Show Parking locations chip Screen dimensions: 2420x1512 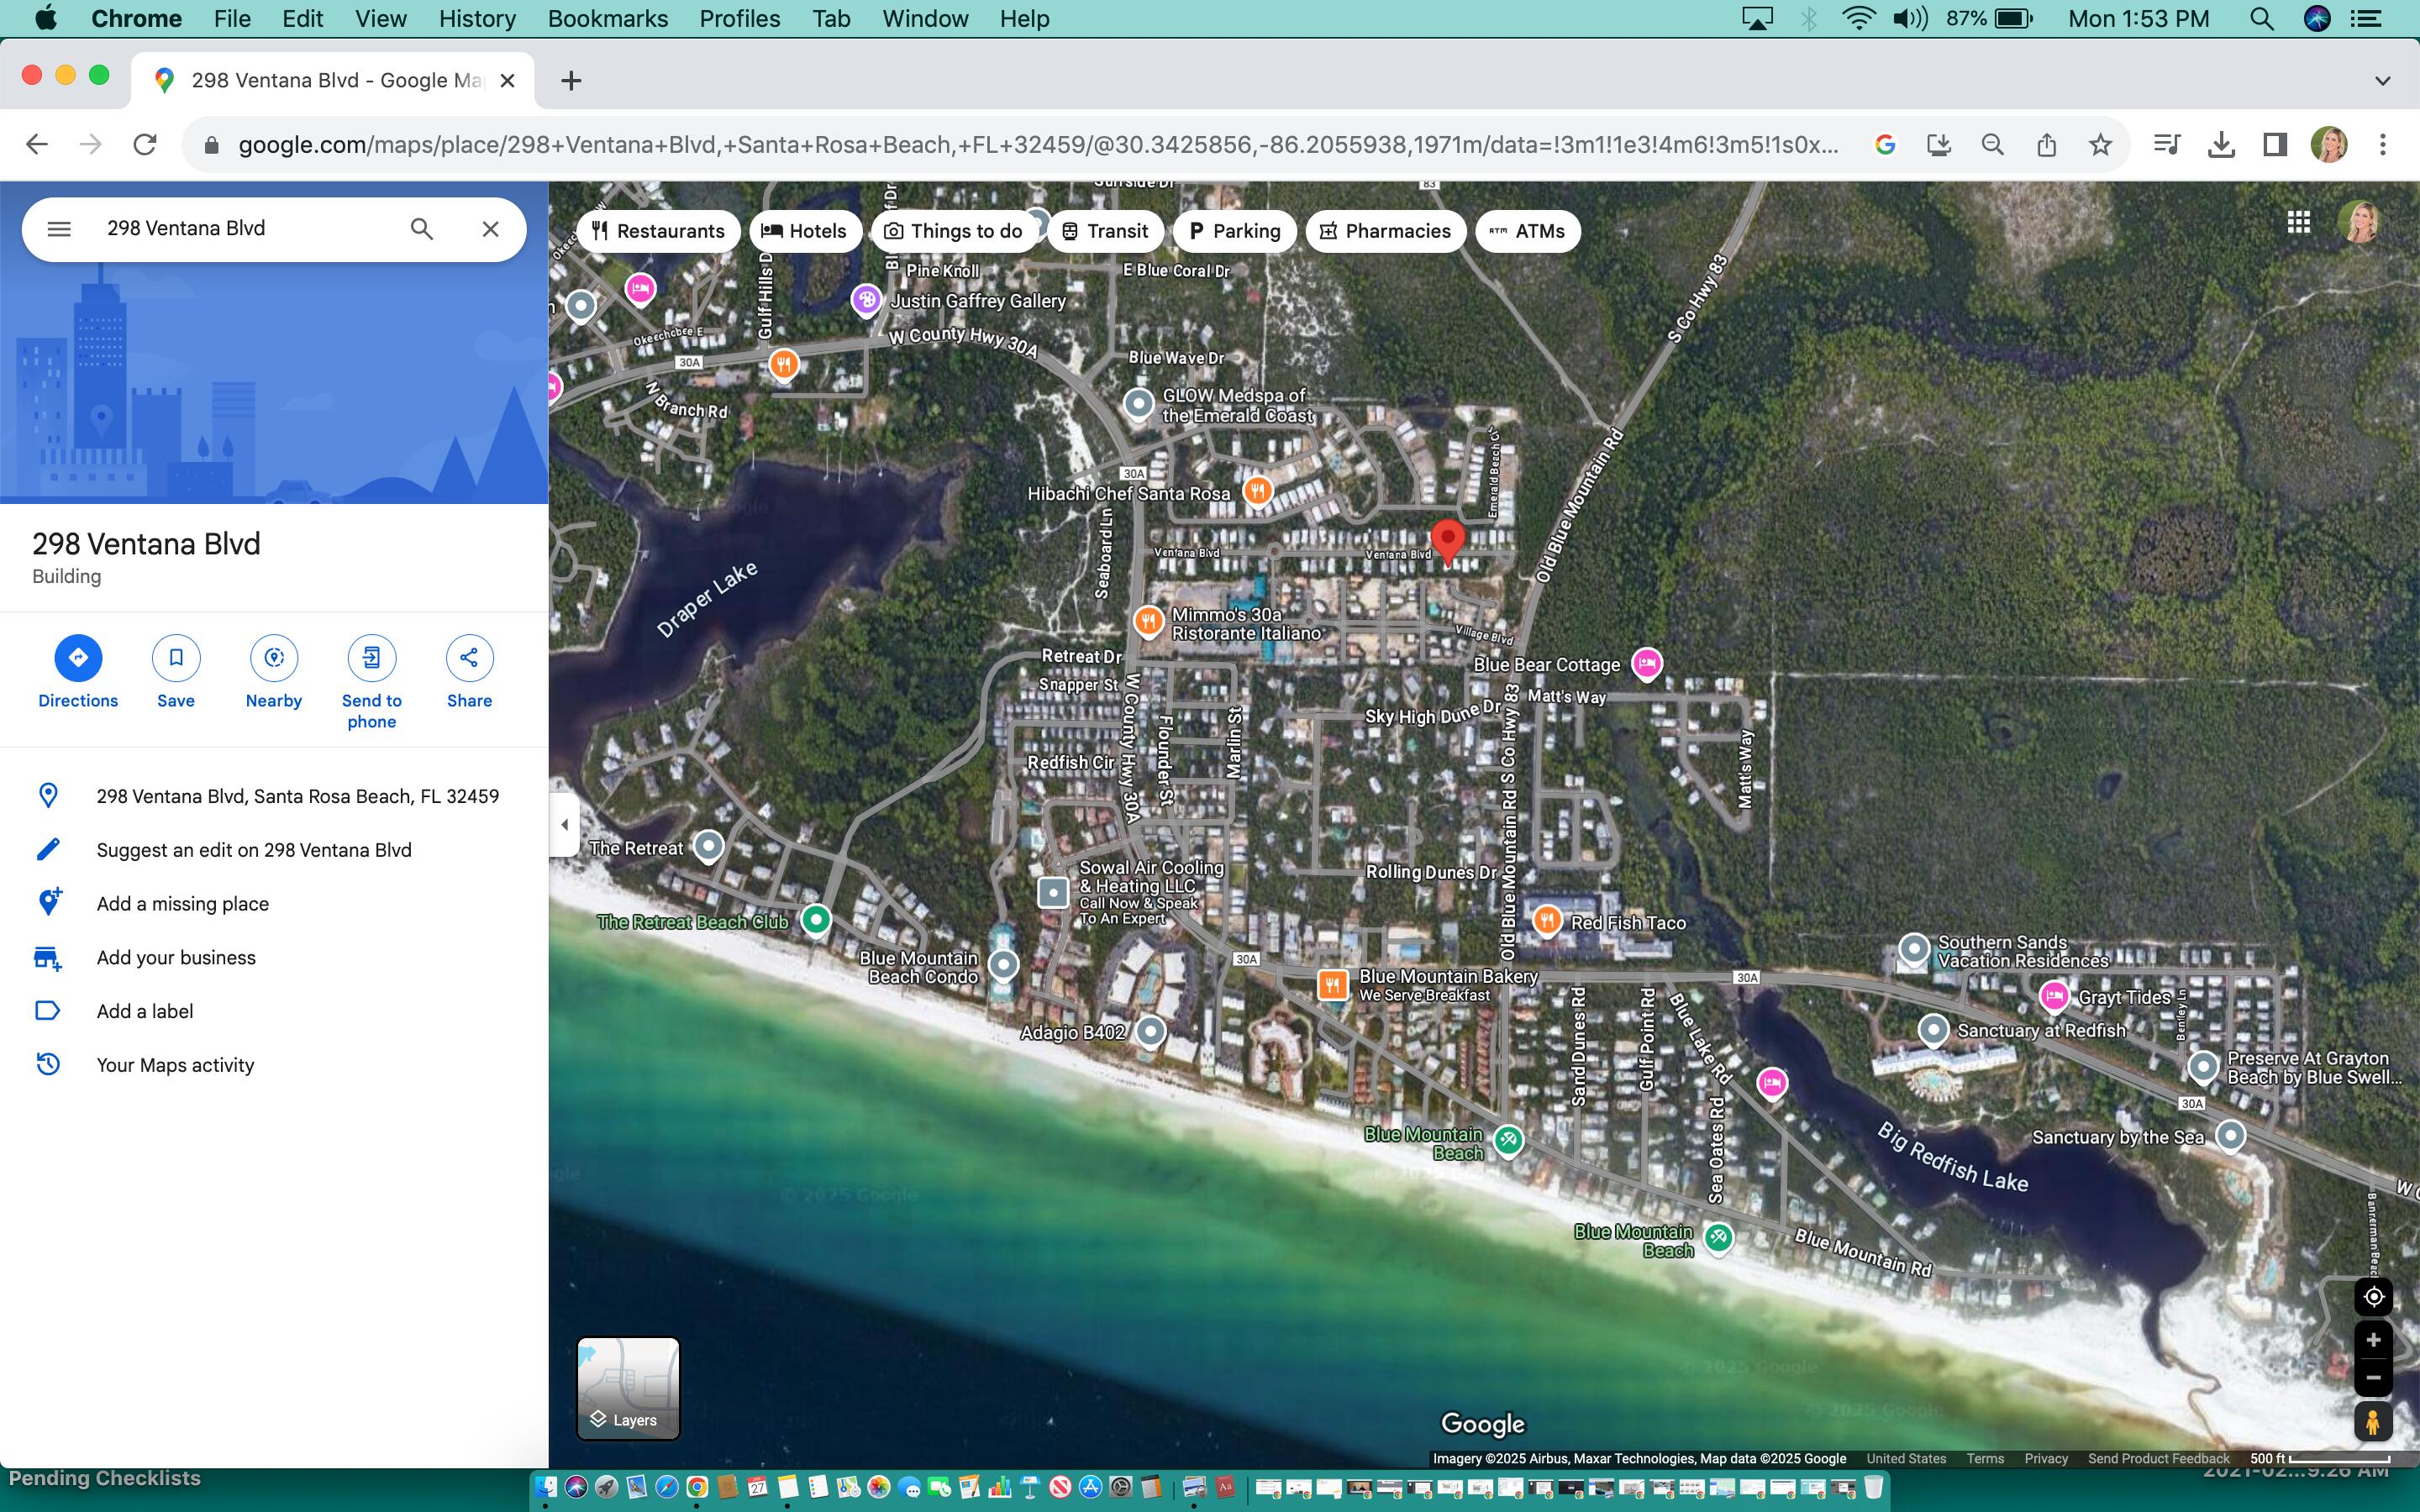(1234, 231)
